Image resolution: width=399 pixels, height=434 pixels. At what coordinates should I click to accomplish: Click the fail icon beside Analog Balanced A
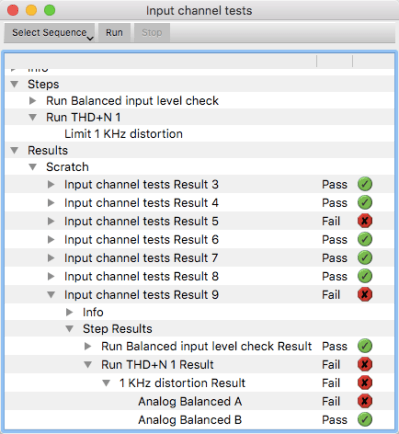(365, 401)
